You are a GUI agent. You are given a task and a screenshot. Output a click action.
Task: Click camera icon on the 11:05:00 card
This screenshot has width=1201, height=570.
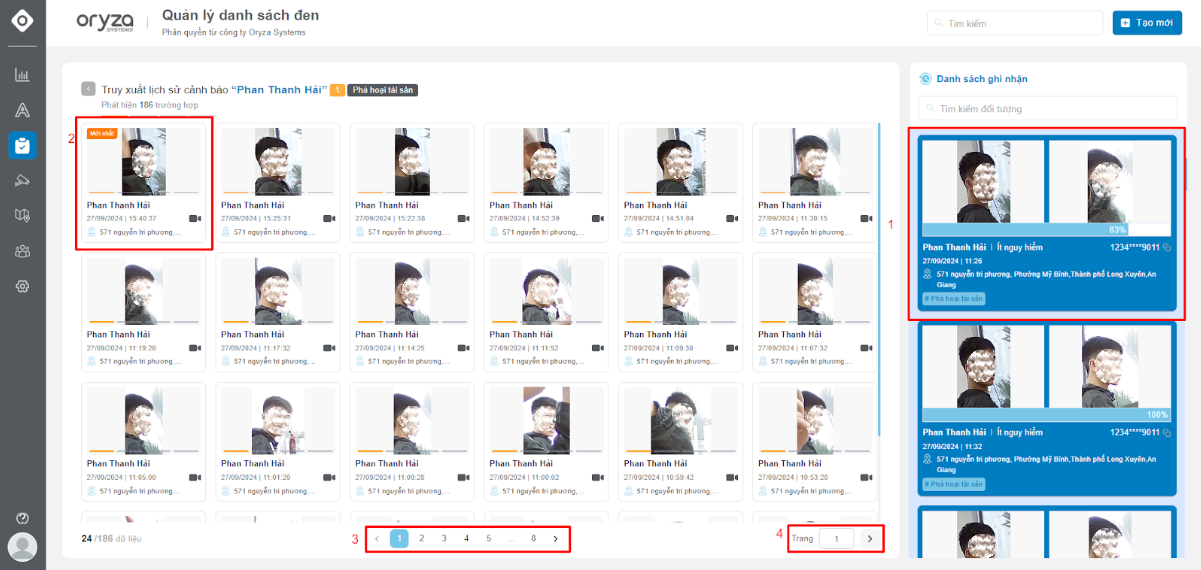(x=195, y=477)
